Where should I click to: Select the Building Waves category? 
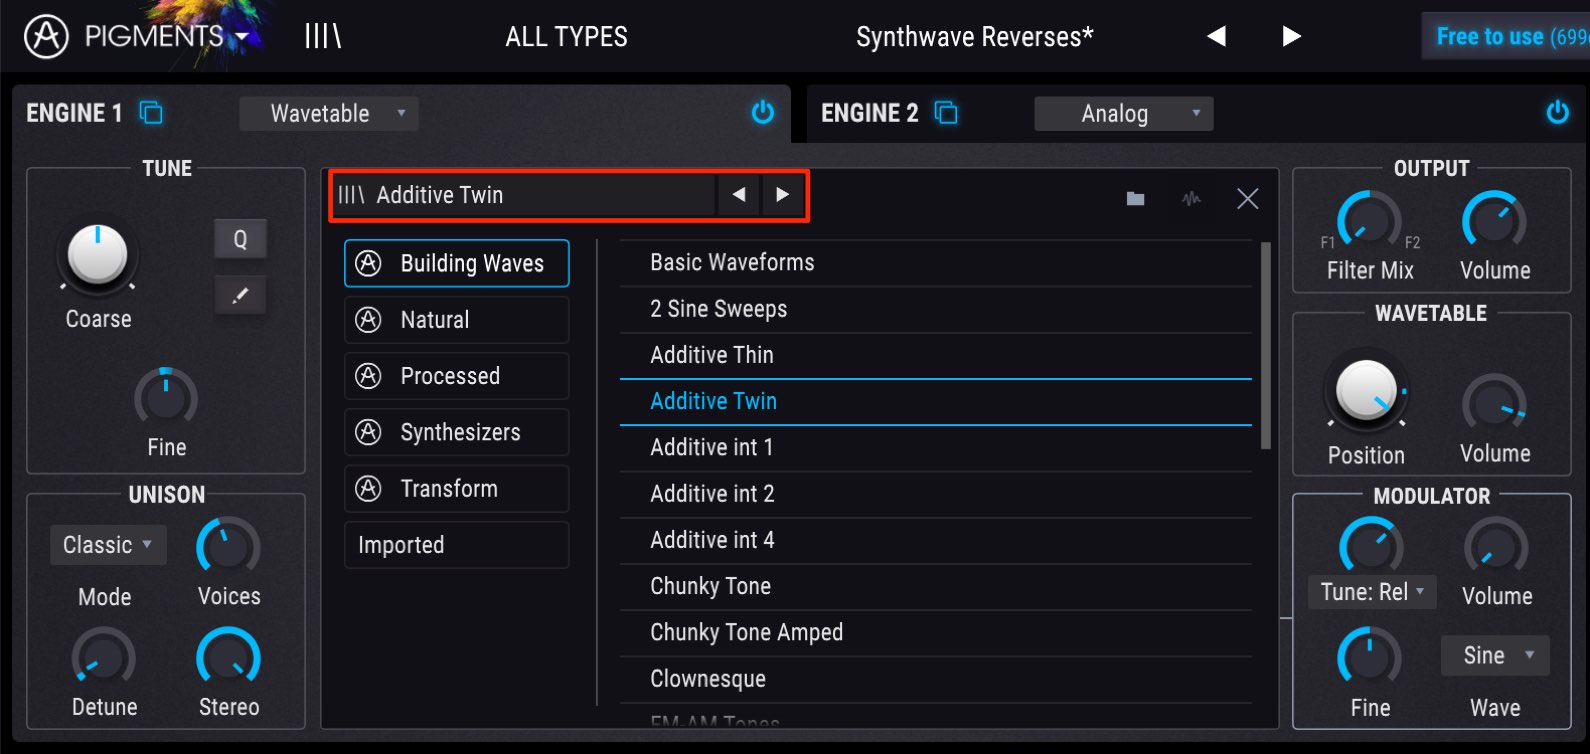(457, 263)
